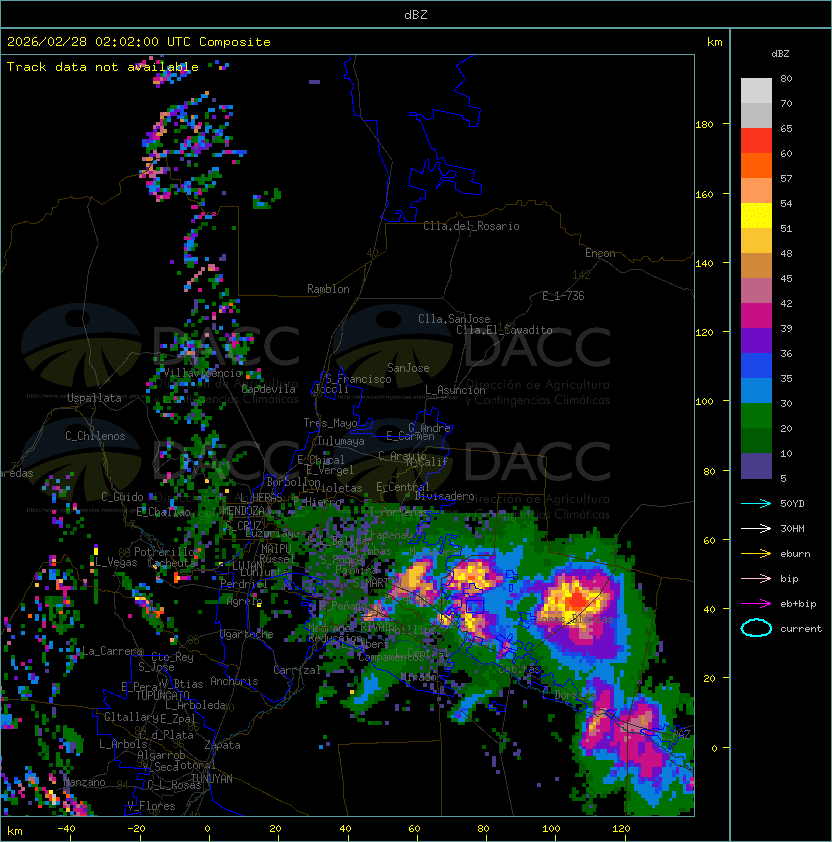Image resolution: width=832 pixels, height=842 pixels.
Task: Click the 'Carrizal' place label
Action: (297, 670)
